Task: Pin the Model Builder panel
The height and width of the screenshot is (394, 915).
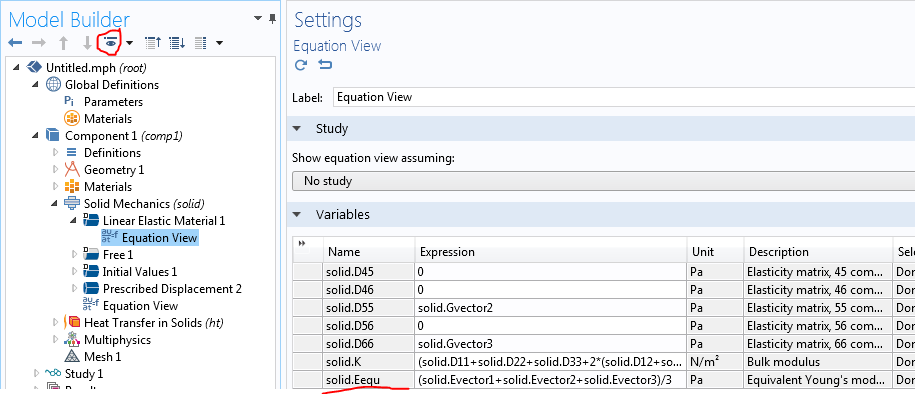Action: pos(272,19)
